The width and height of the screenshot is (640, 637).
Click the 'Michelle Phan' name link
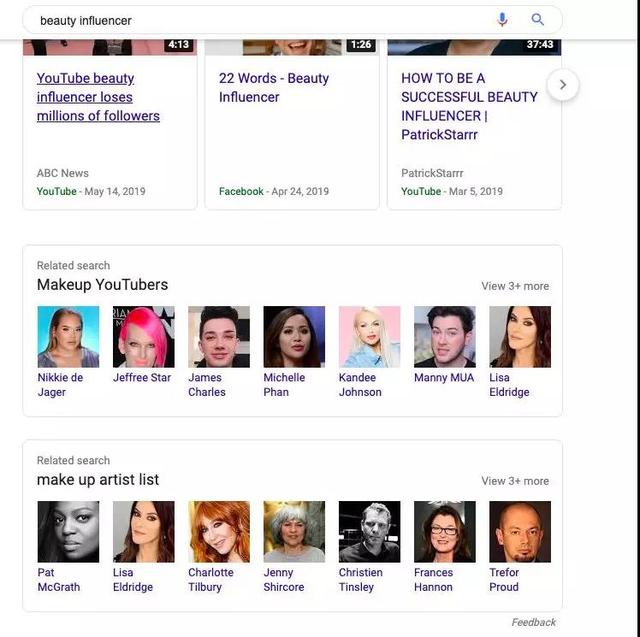284,384
